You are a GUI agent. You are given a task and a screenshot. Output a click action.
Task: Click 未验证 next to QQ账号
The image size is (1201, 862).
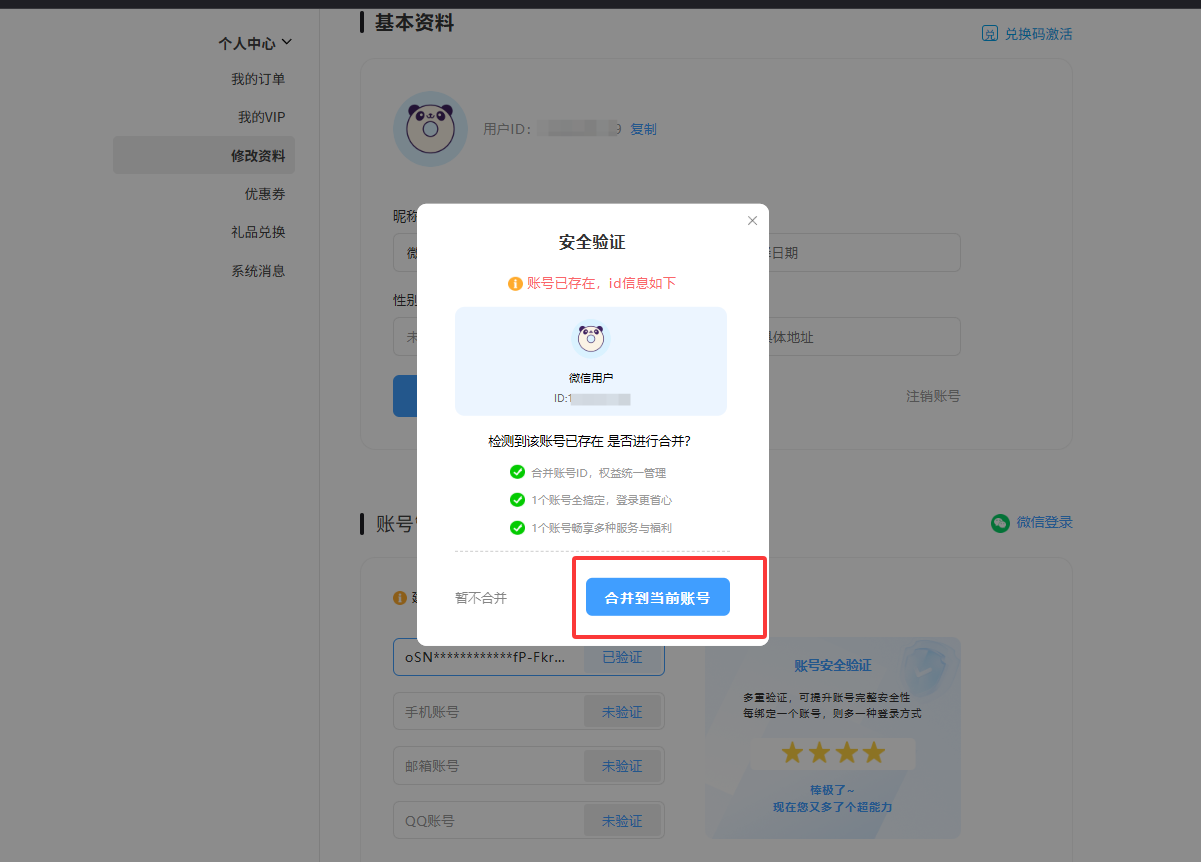pos(622,821)
